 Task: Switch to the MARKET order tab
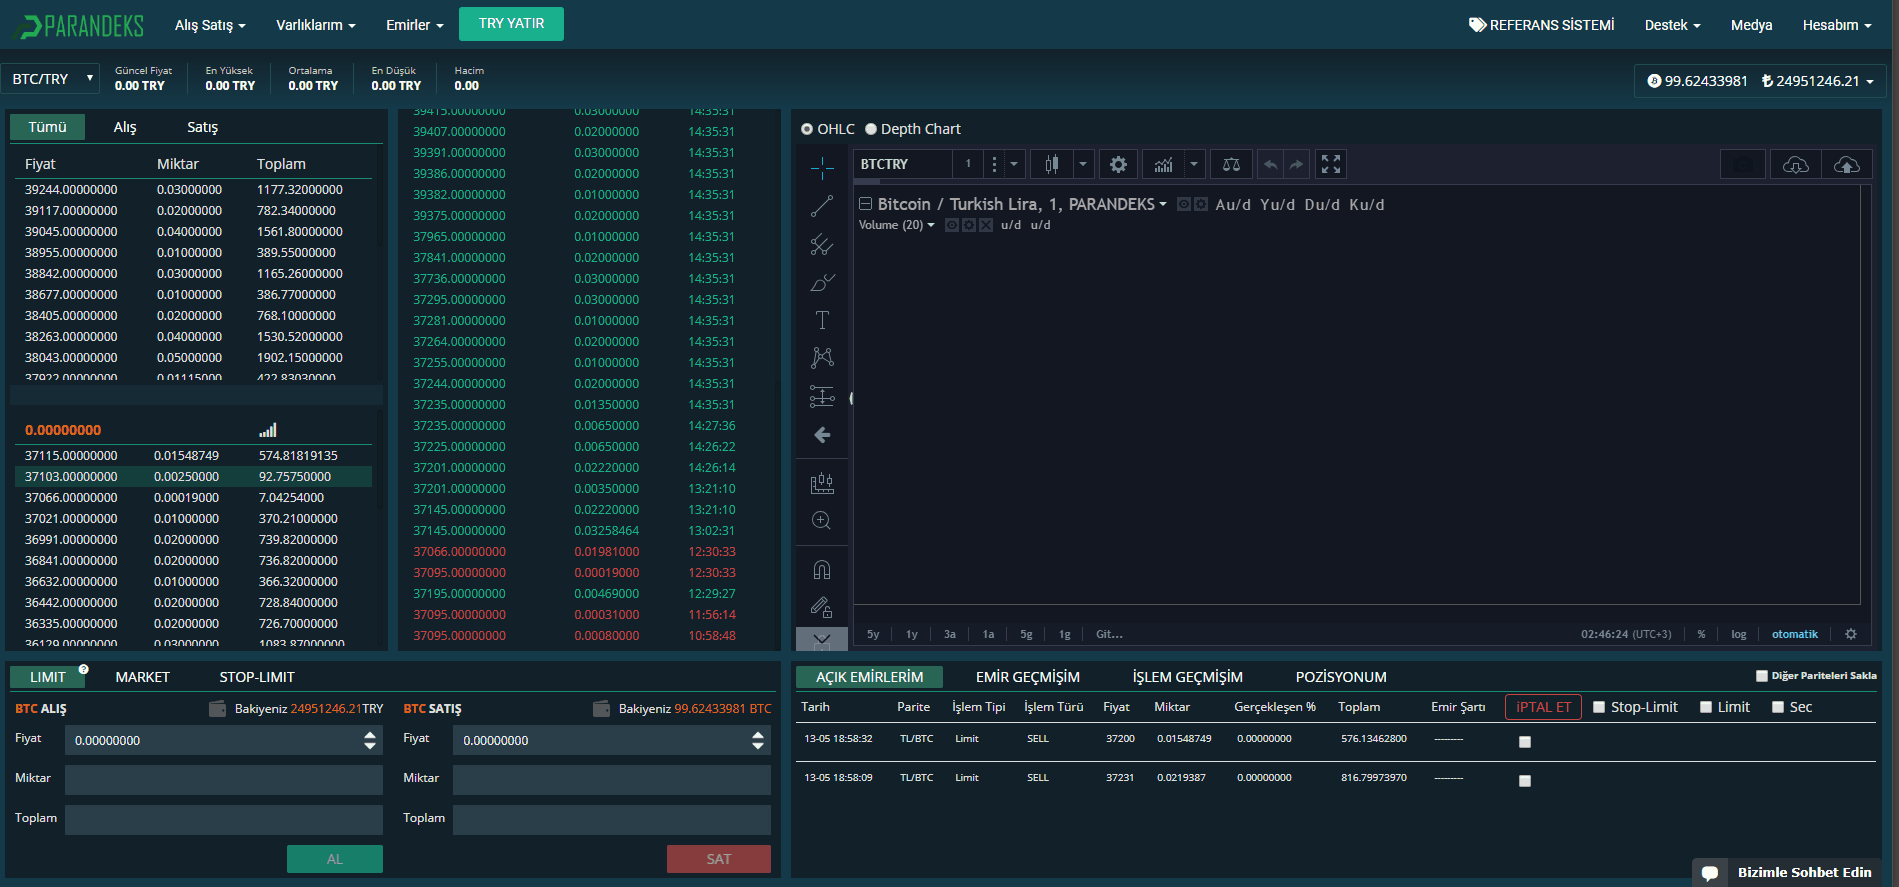point(142,677)
